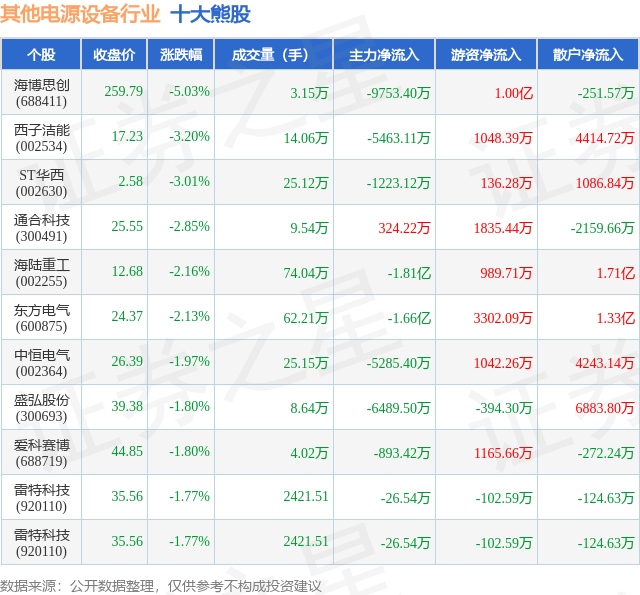Viewport: 640px width, 595px height.
Task: Click the -2.85% change value
Action: click(x=189, y=226)
